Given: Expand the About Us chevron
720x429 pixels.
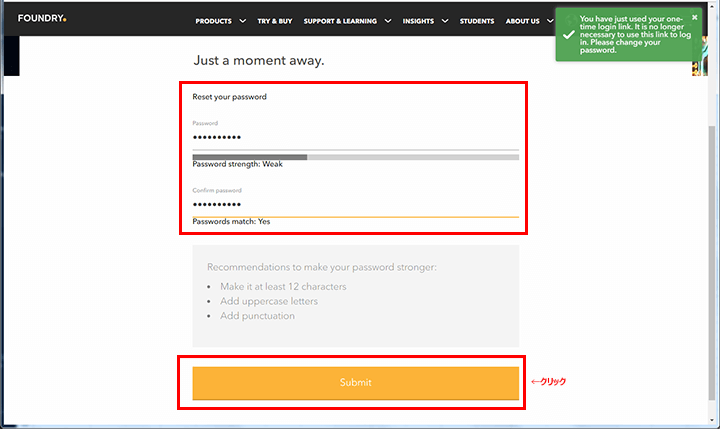Looking at the screenshot, I should 550,21.
